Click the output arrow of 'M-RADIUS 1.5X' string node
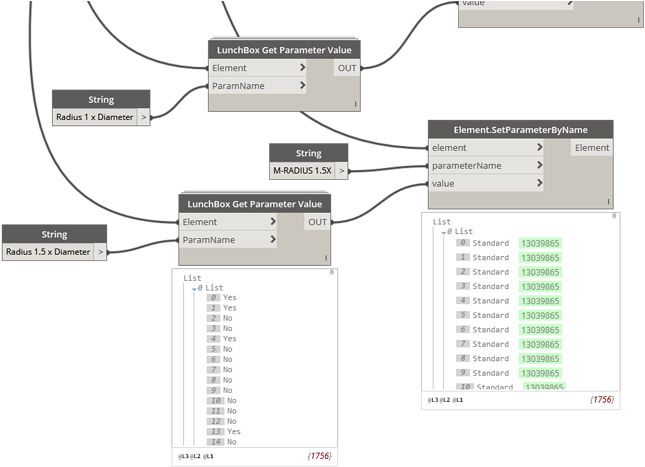This screenshot has width=645, height=467. click(341, 171)
